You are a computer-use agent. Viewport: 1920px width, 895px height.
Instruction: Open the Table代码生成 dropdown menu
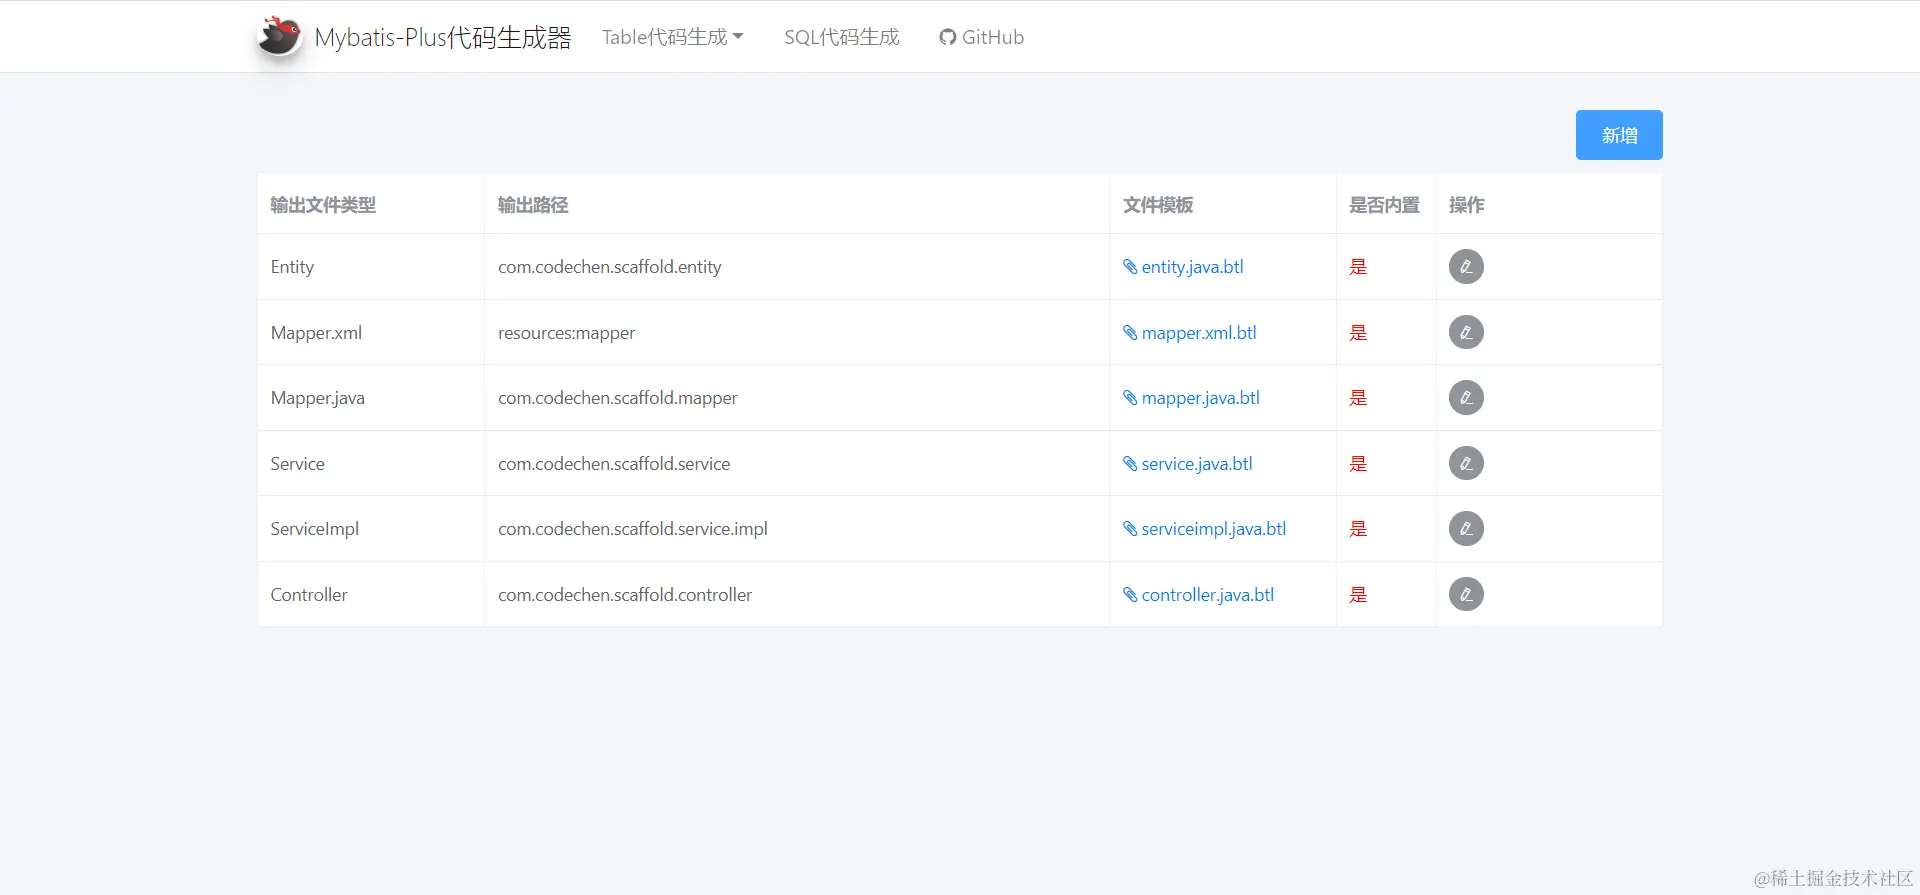click(673, 37)
